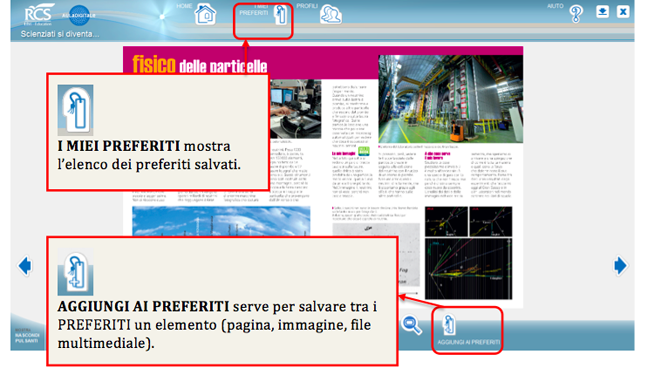Click the 'fisico delle particelle' page title
The height and width of the screenshot is (375, 655).
point(200,65)
